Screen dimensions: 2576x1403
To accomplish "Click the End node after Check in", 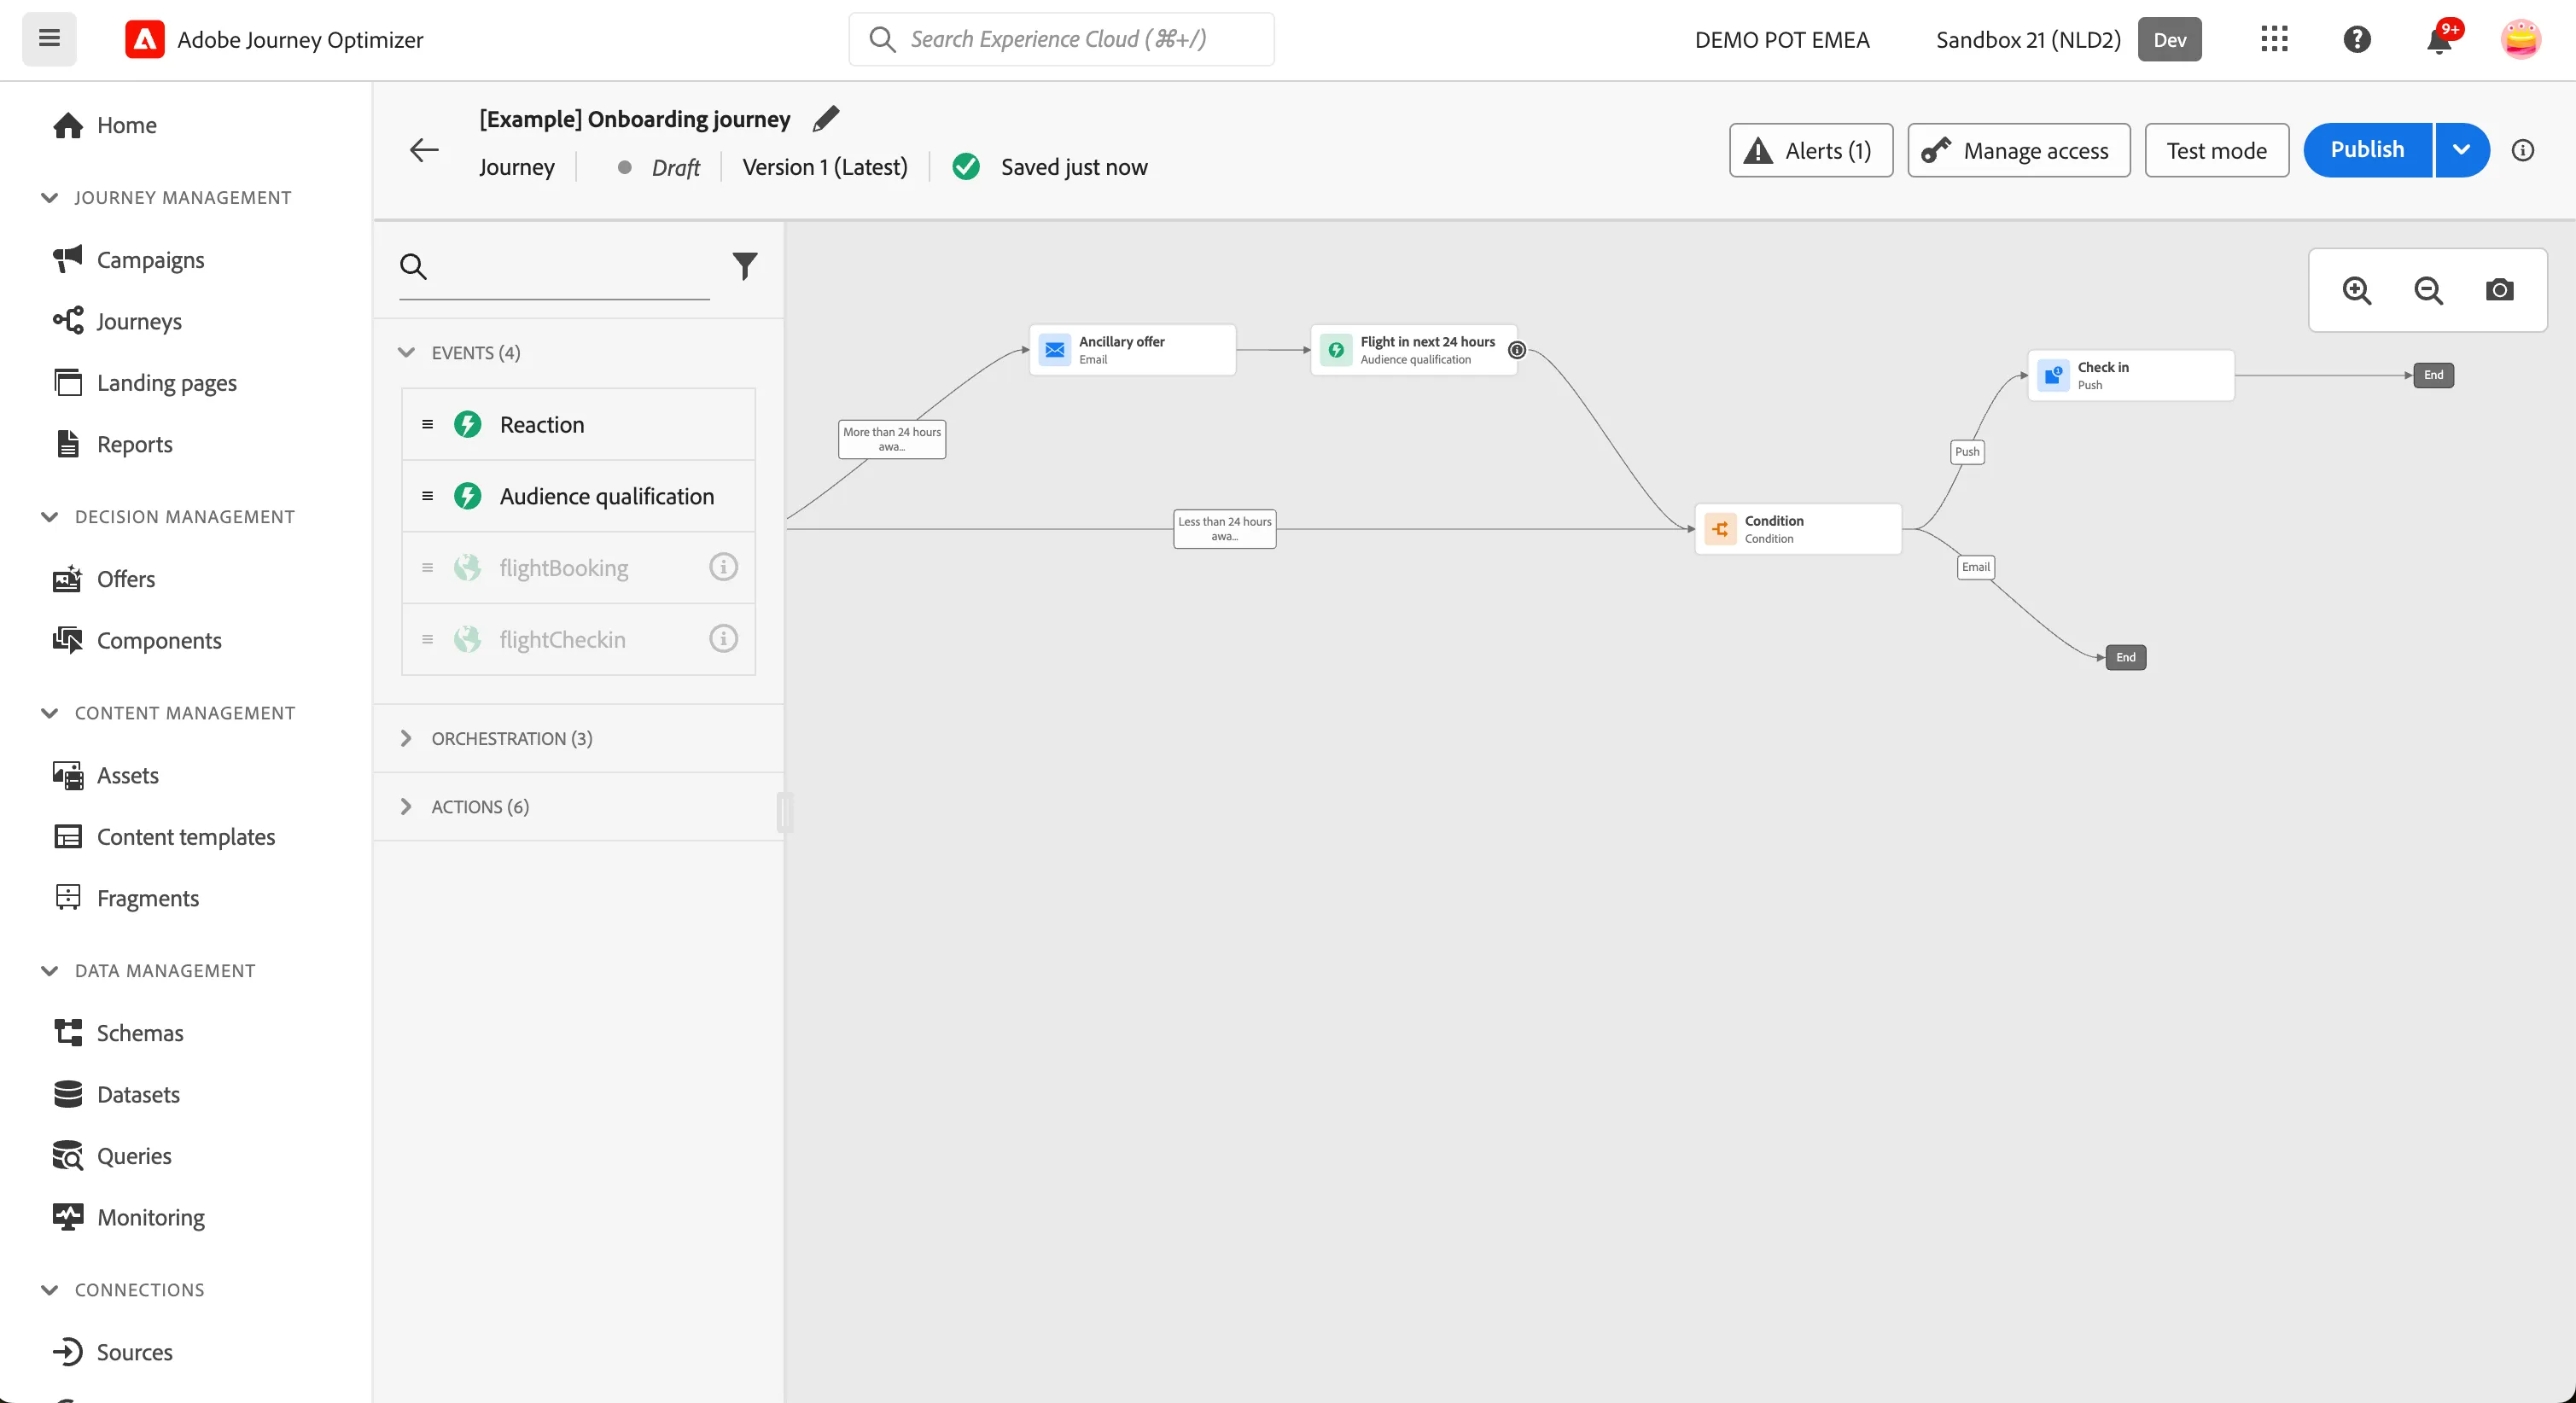I will pyautogui.click(x=2433, y=375).
